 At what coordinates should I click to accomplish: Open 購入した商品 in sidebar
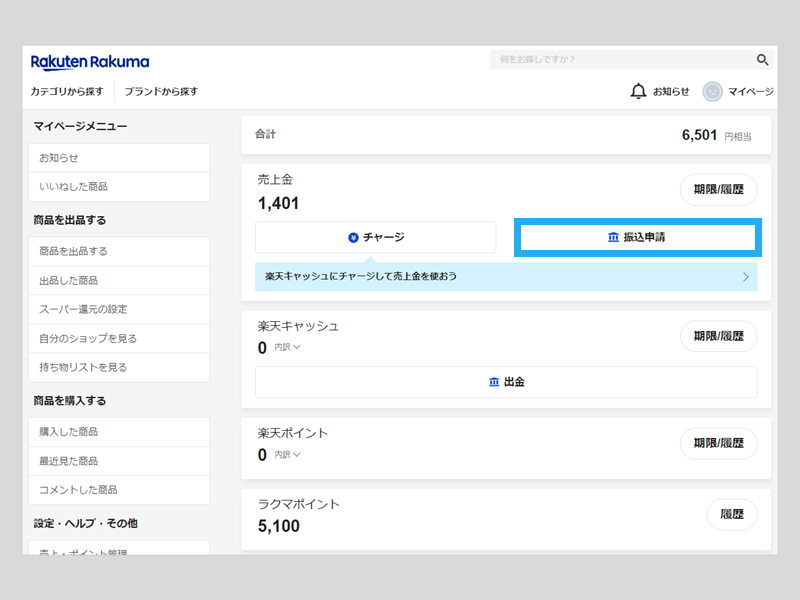[x=119, y=432]
